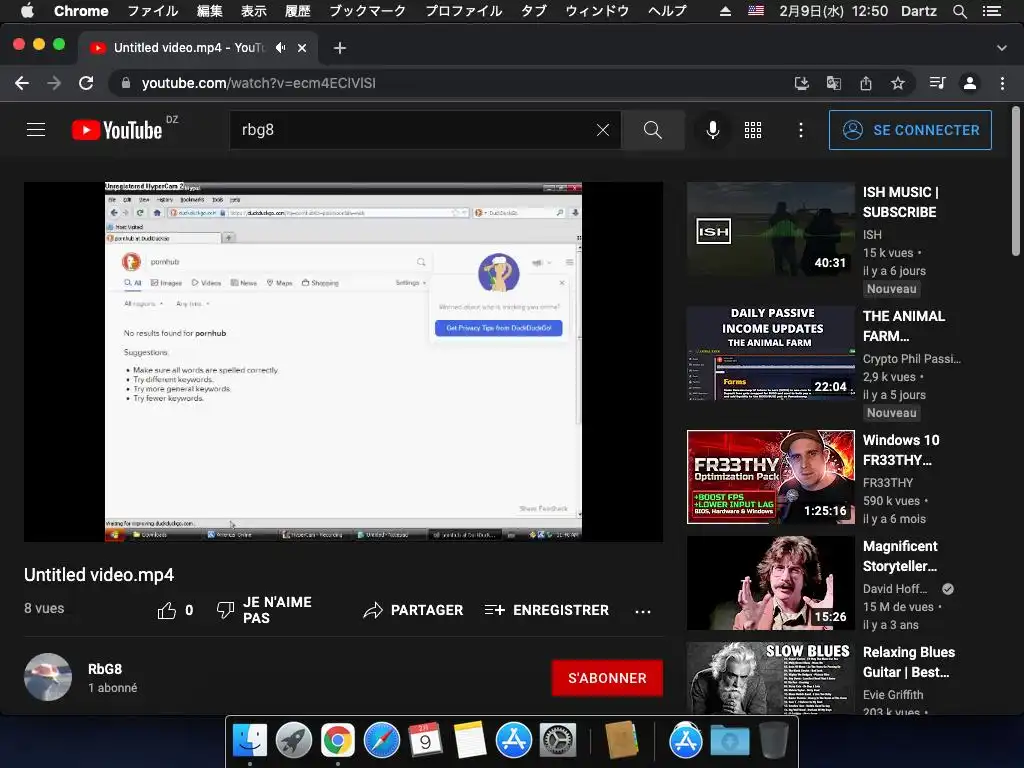Open Control Center in menu bar

tap(992, 11)
